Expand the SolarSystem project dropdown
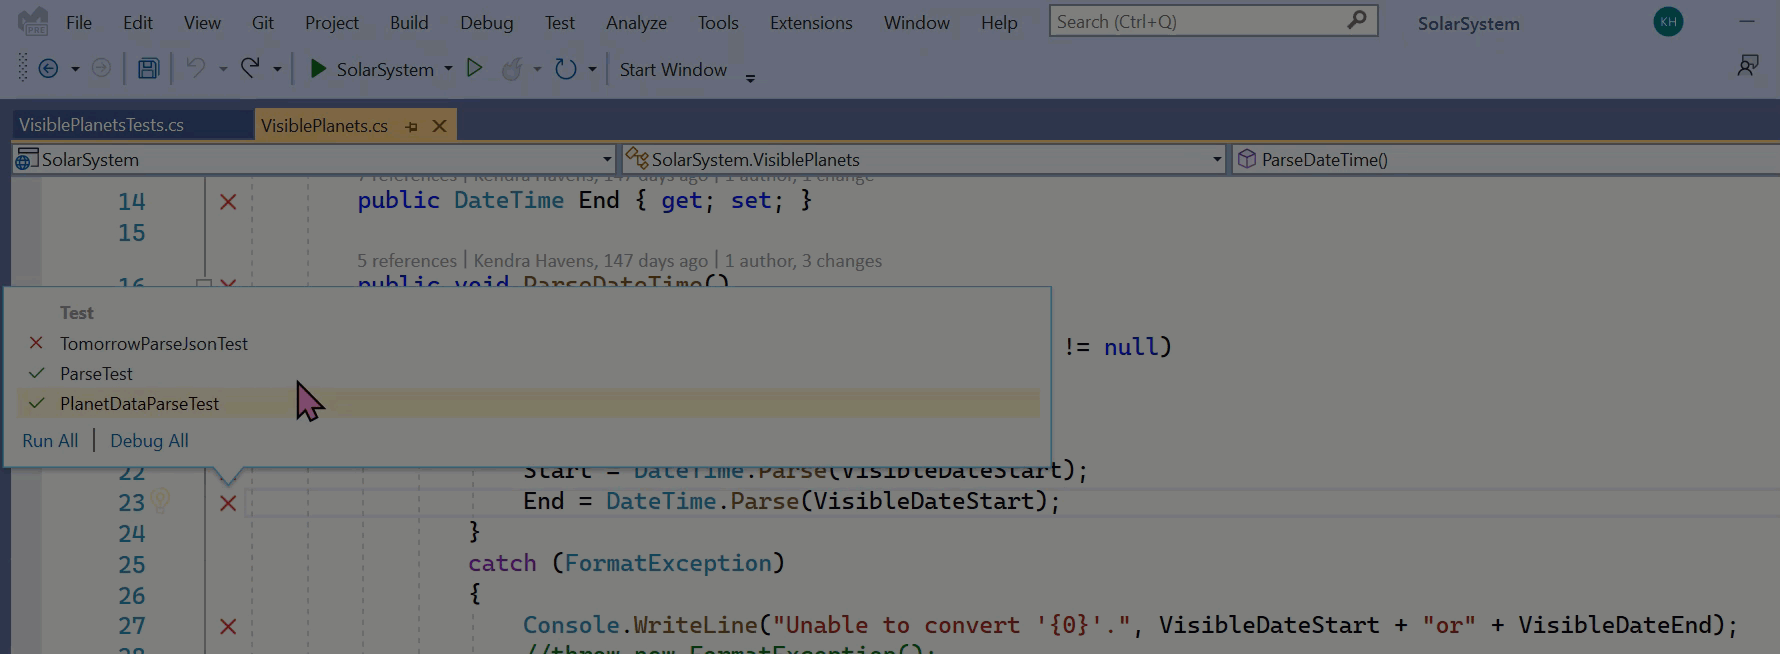 (x=606, y=160)
